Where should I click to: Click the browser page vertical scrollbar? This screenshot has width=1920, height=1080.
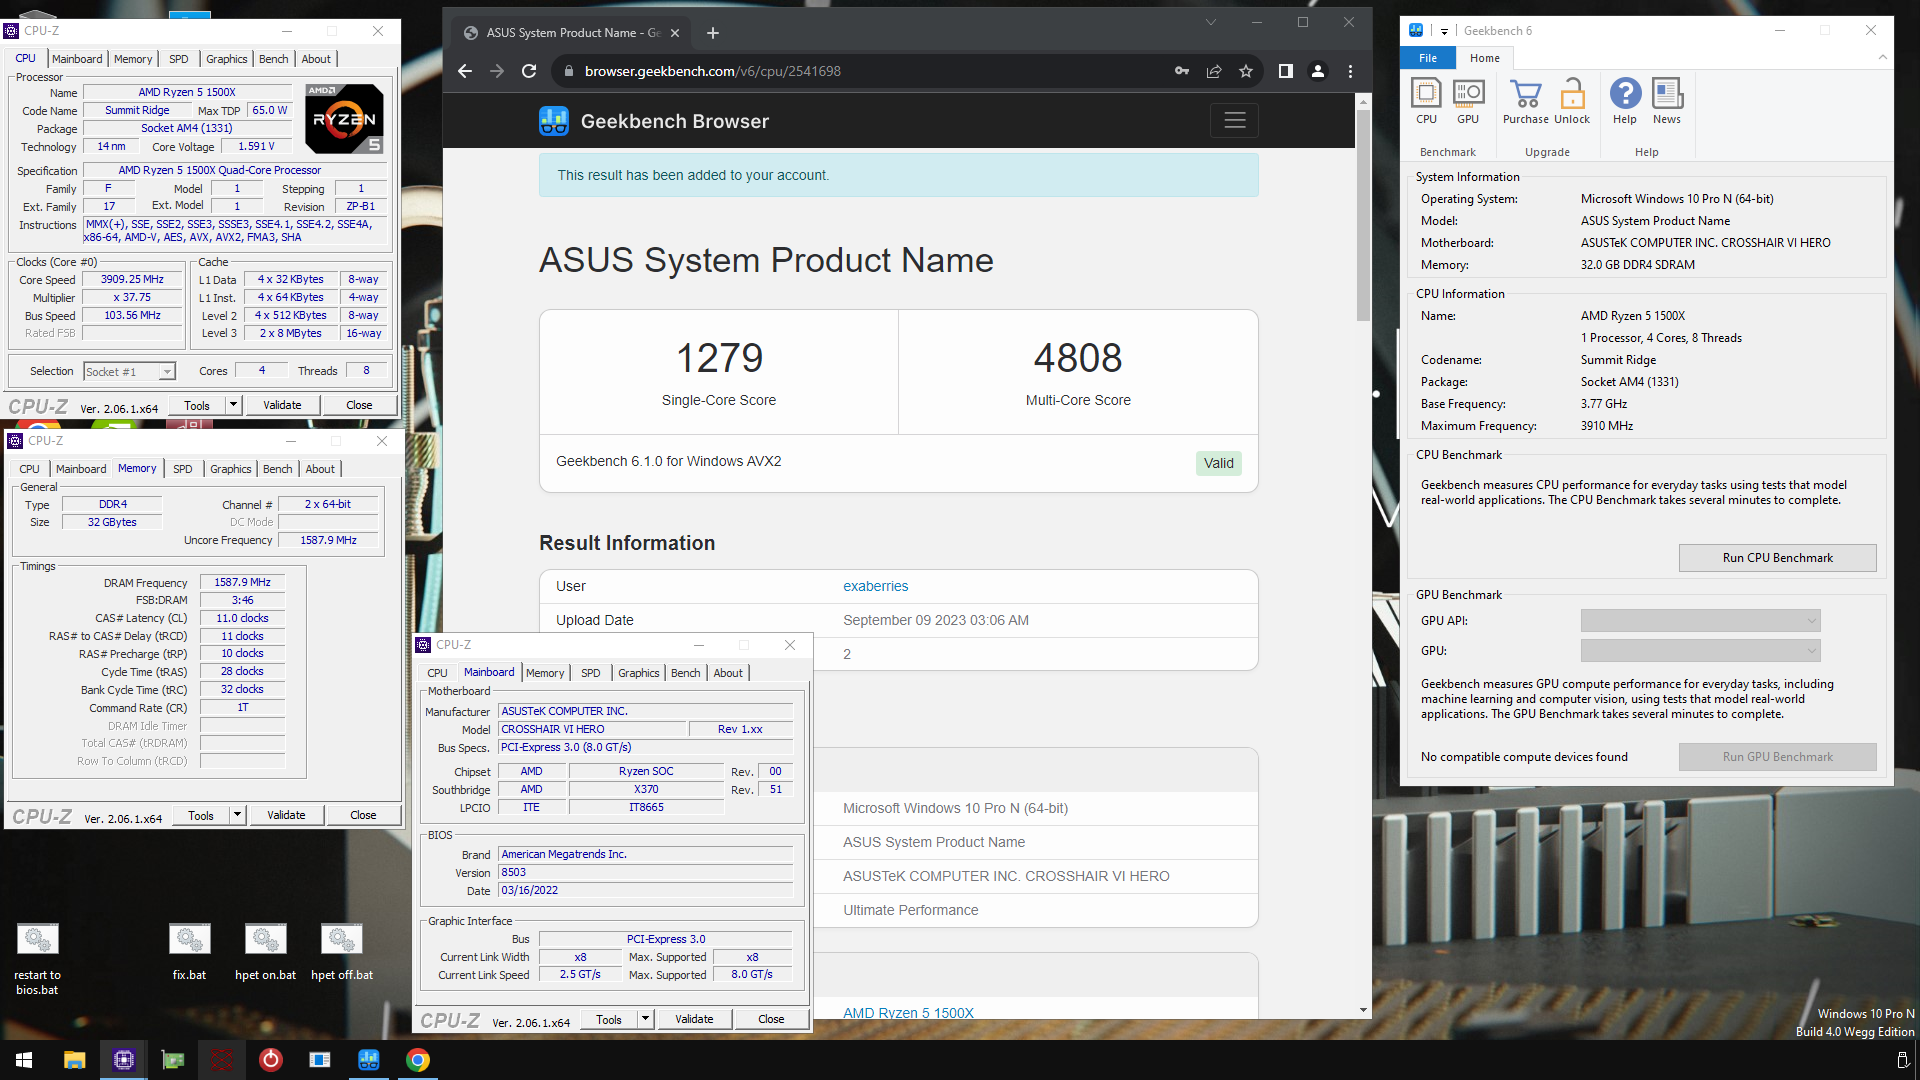[x=1363, y=215]
